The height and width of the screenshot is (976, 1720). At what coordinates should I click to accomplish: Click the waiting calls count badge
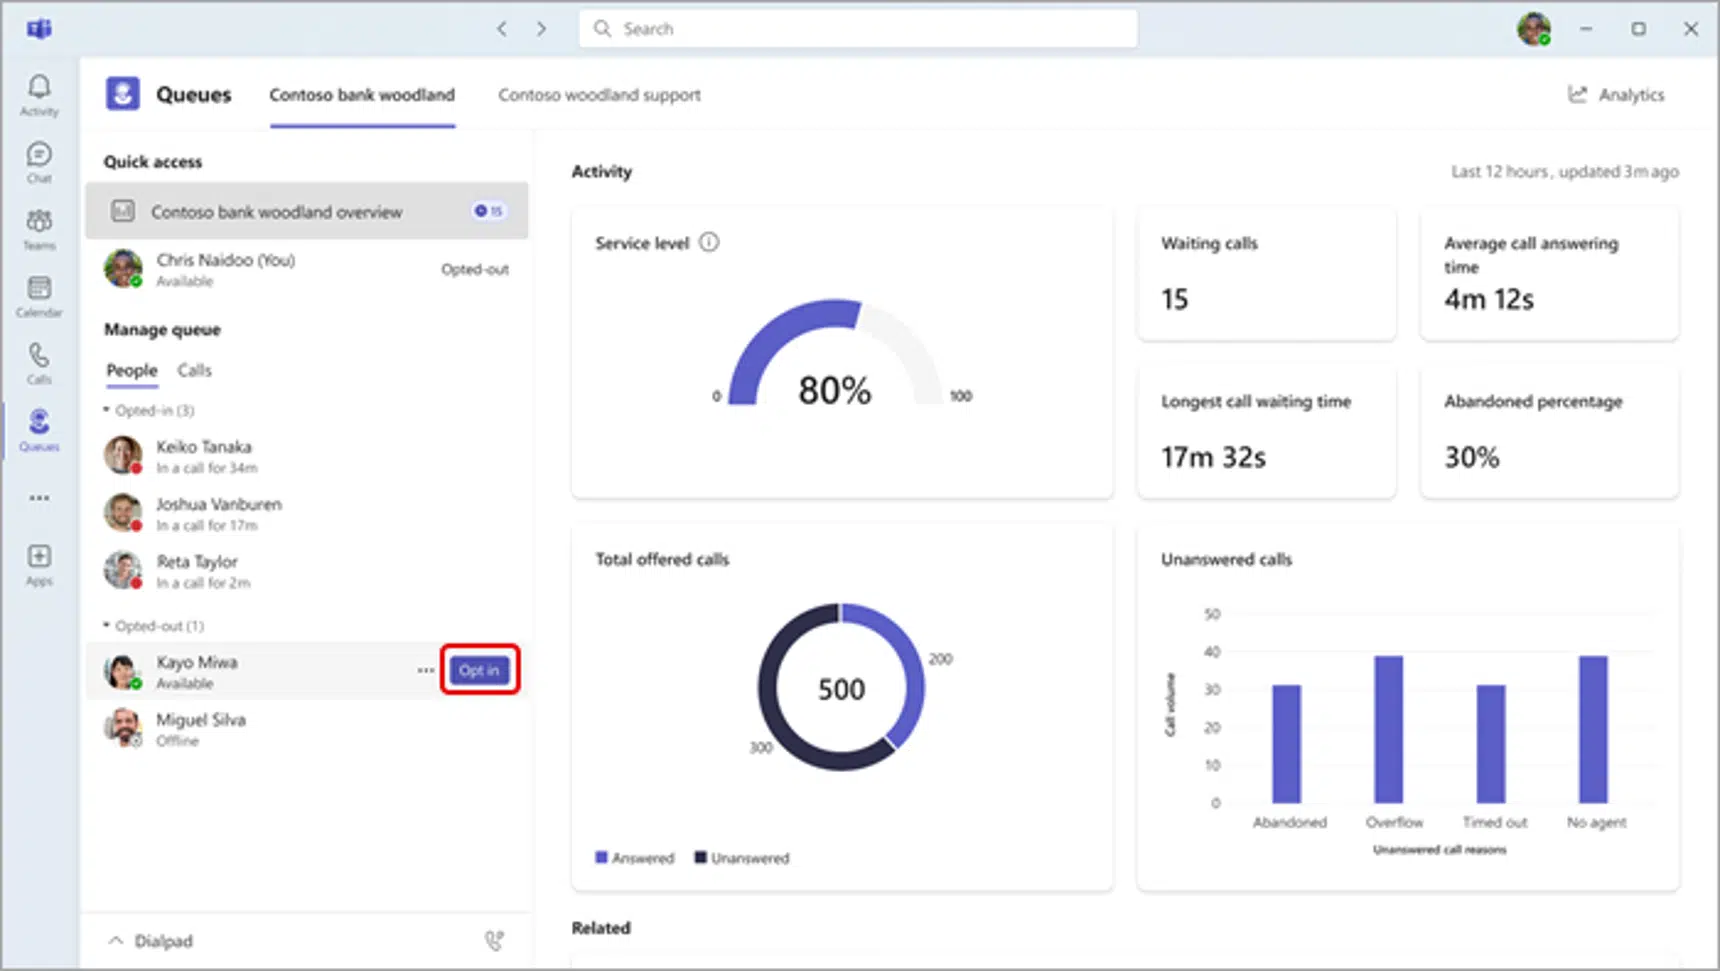click(489, 211)
